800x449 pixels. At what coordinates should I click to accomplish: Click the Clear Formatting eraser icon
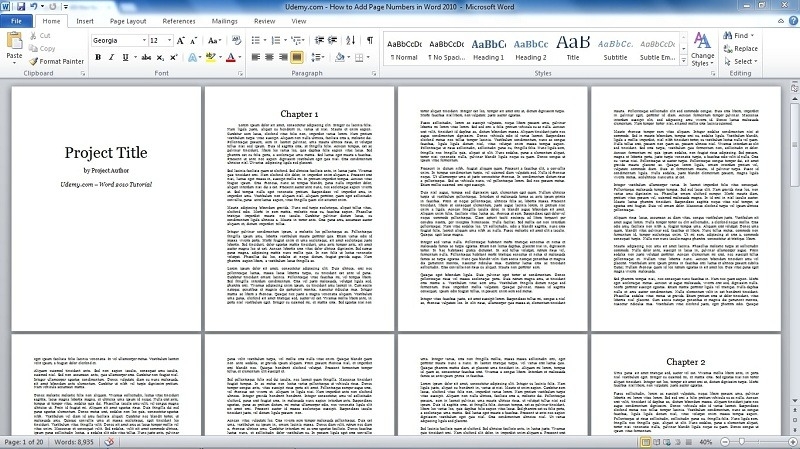tap(236, 40)
